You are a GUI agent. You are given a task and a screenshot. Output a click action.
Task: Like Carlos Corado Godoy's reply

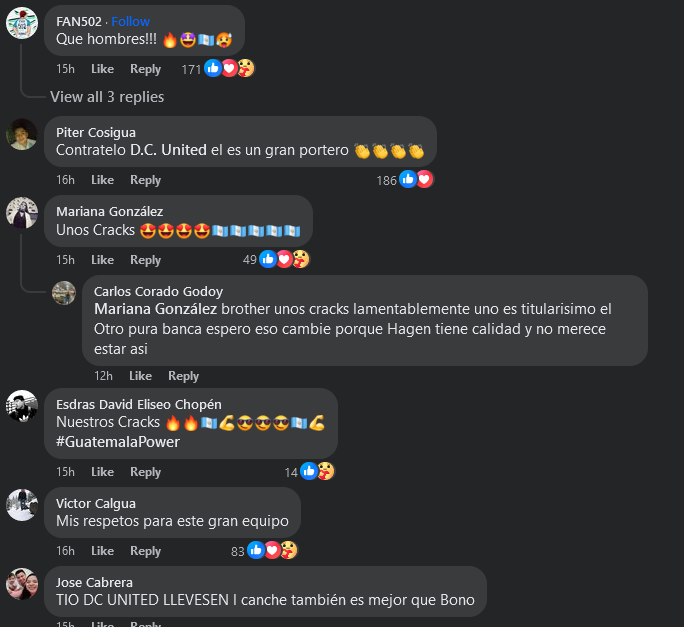point(140,376)
